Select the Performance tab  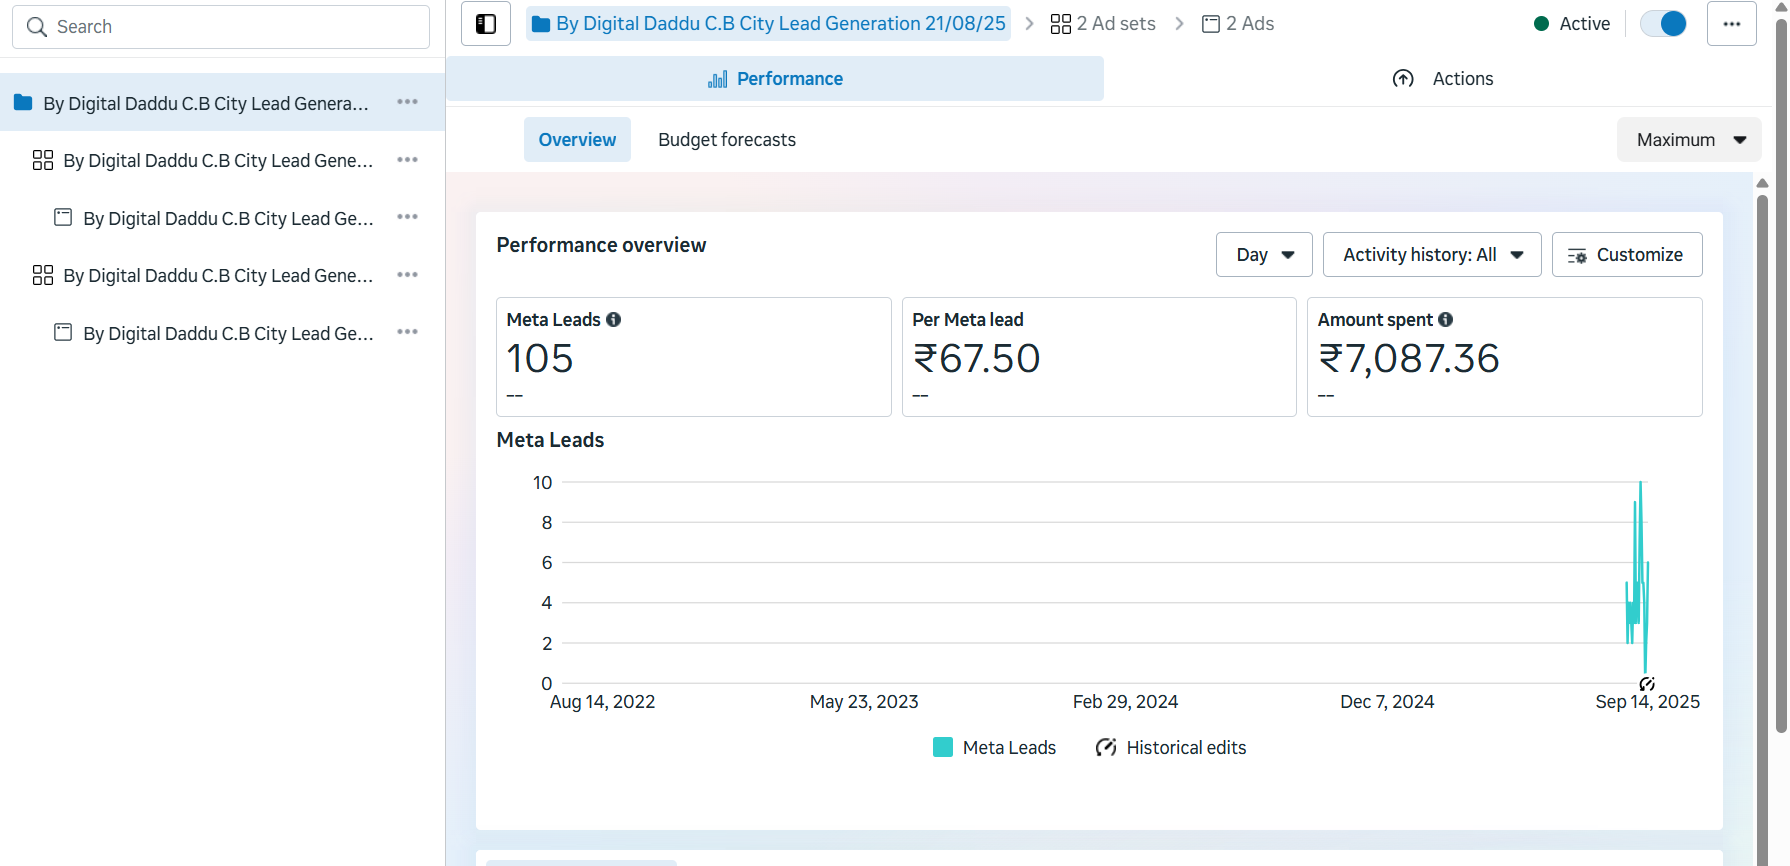[775, 79]
